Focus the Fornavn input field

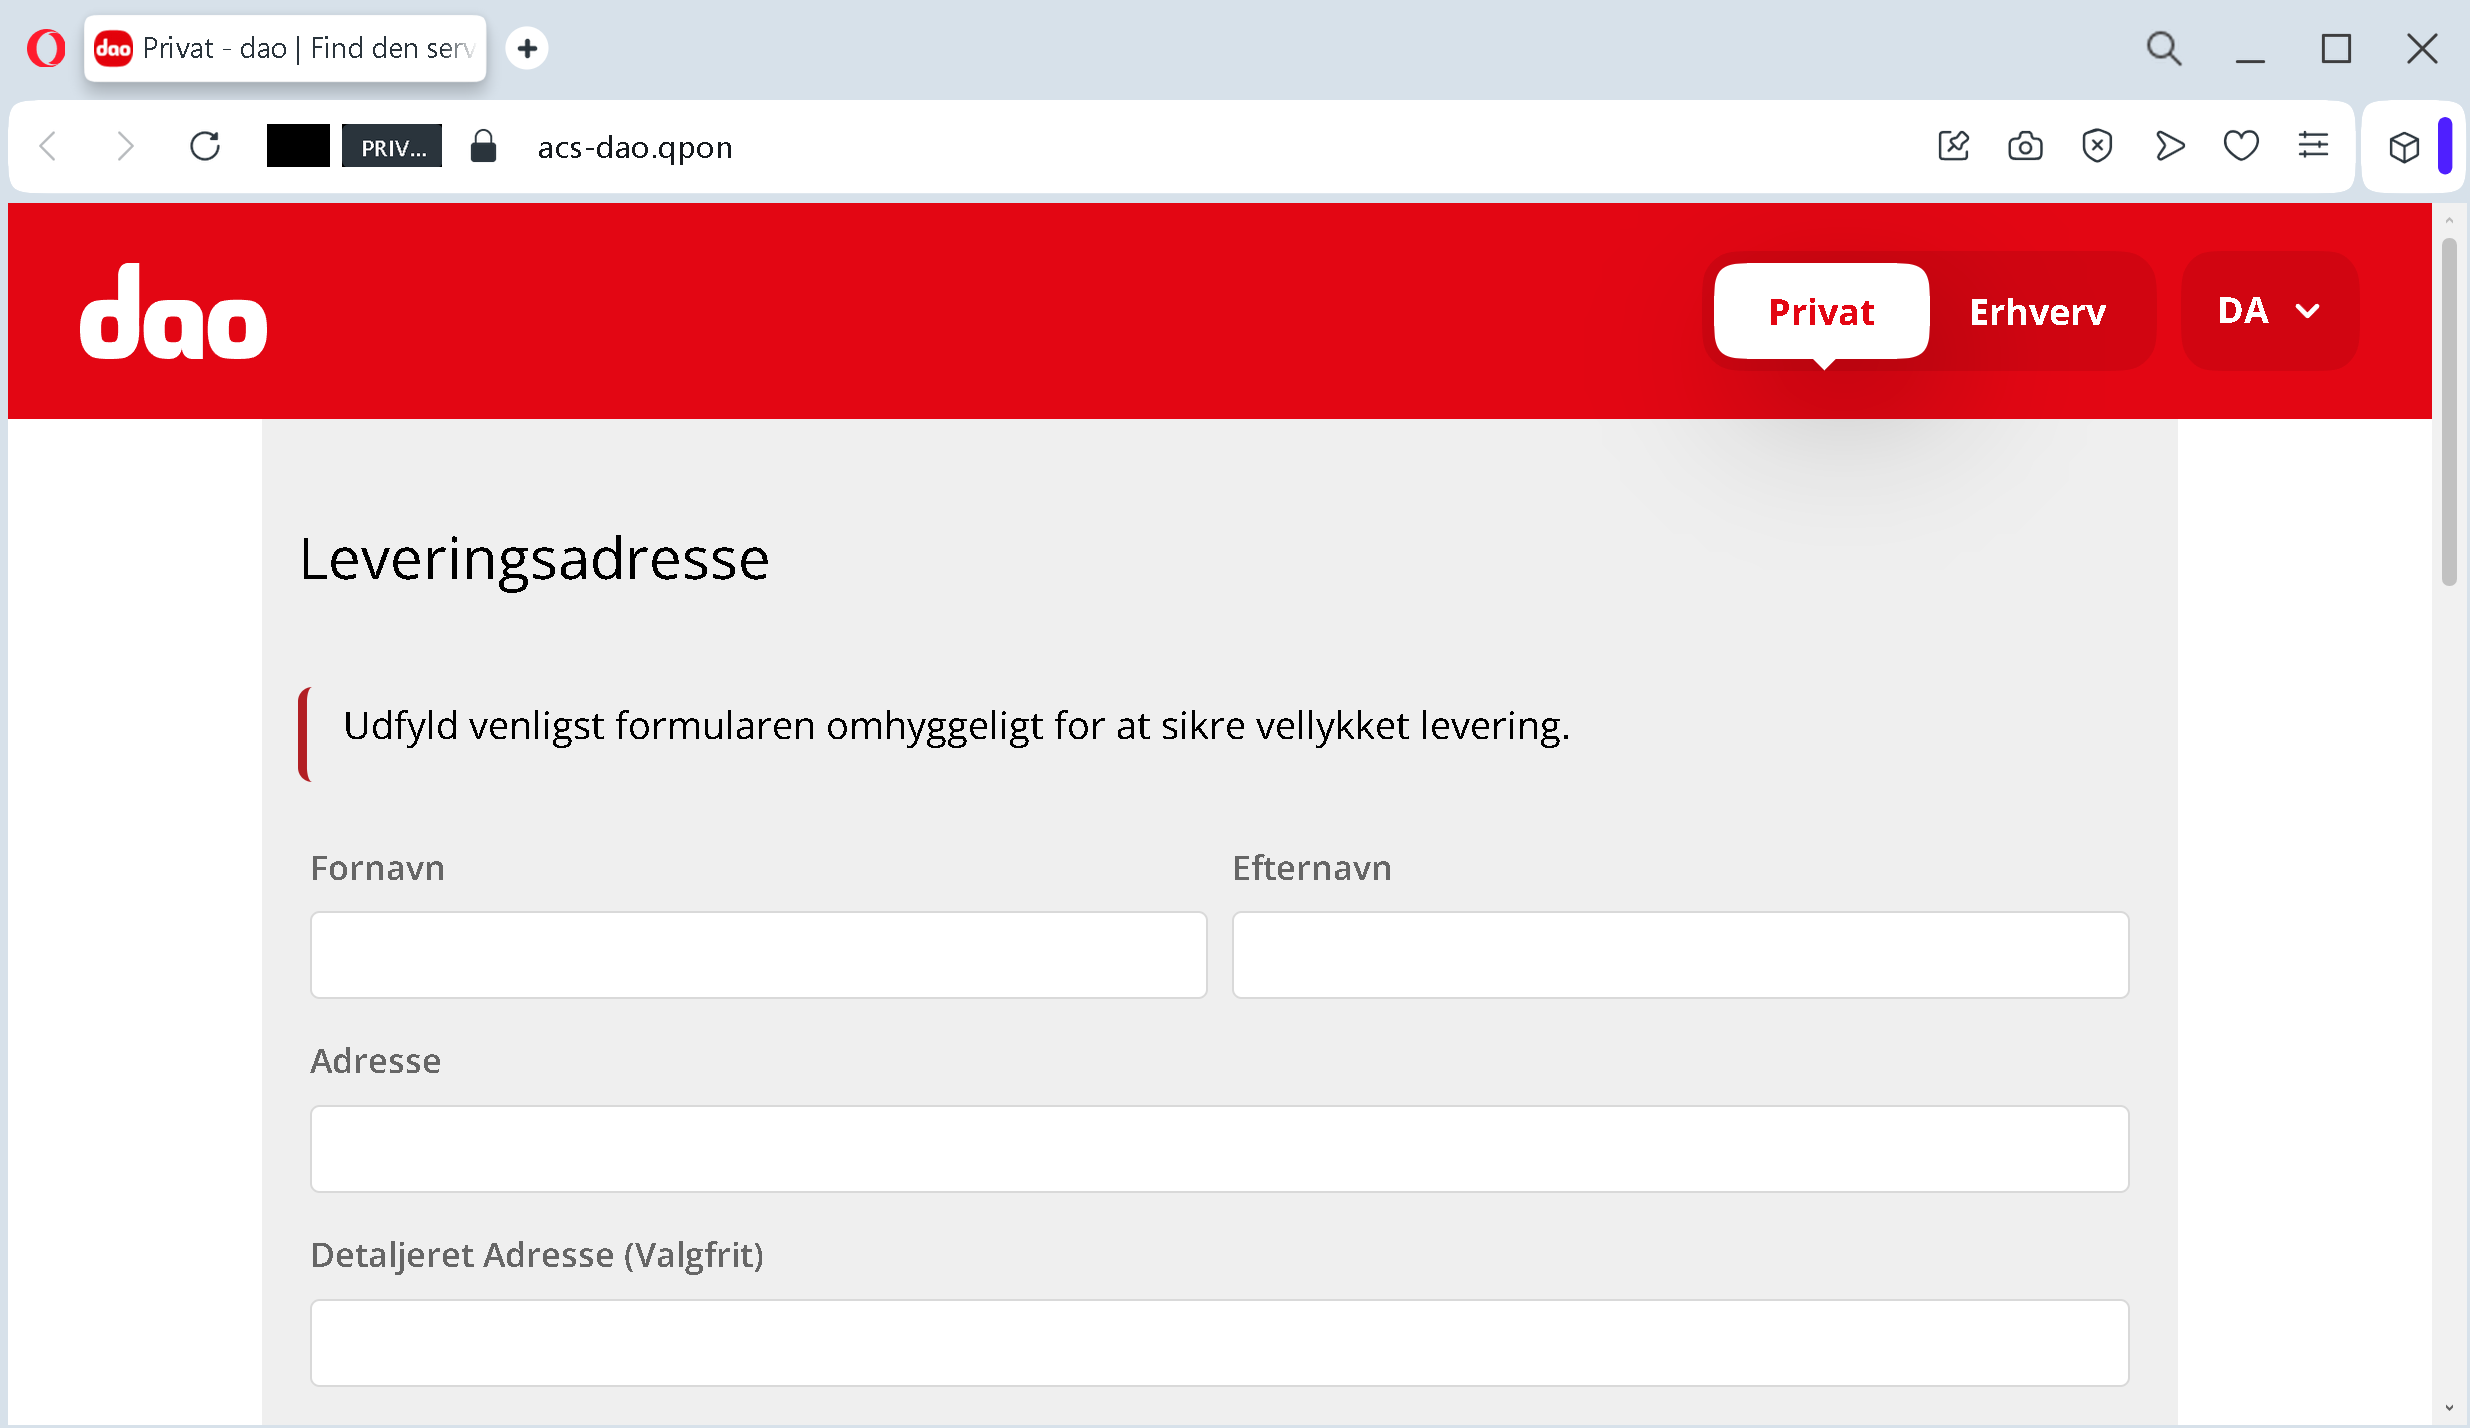758,954
